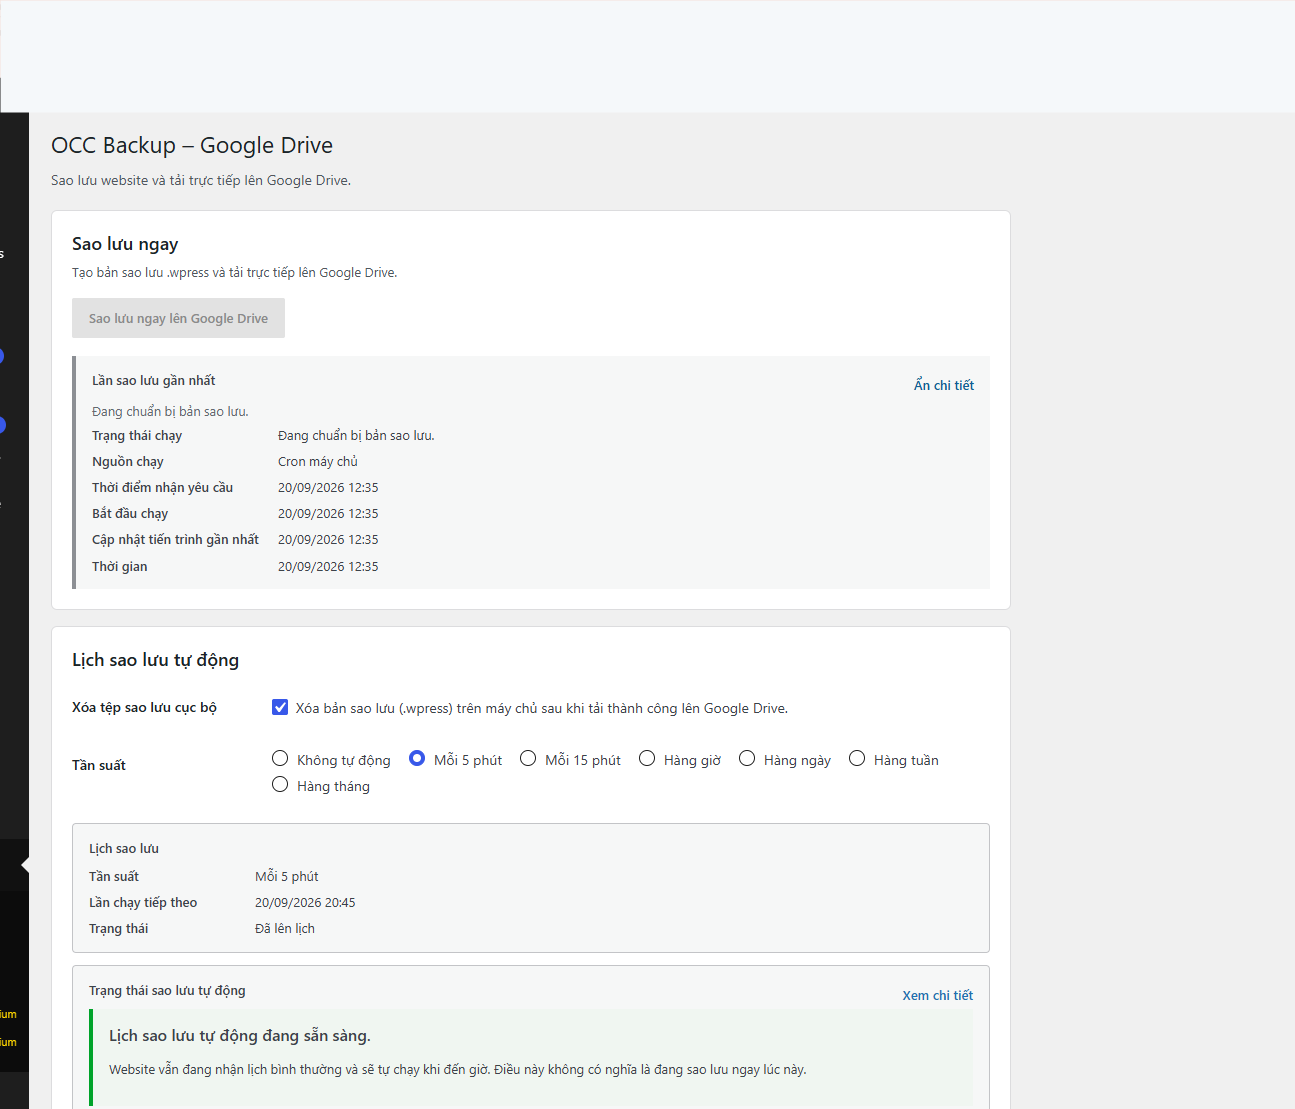Click the "Trạng thái chạy" row label

[x=137, y=435]
